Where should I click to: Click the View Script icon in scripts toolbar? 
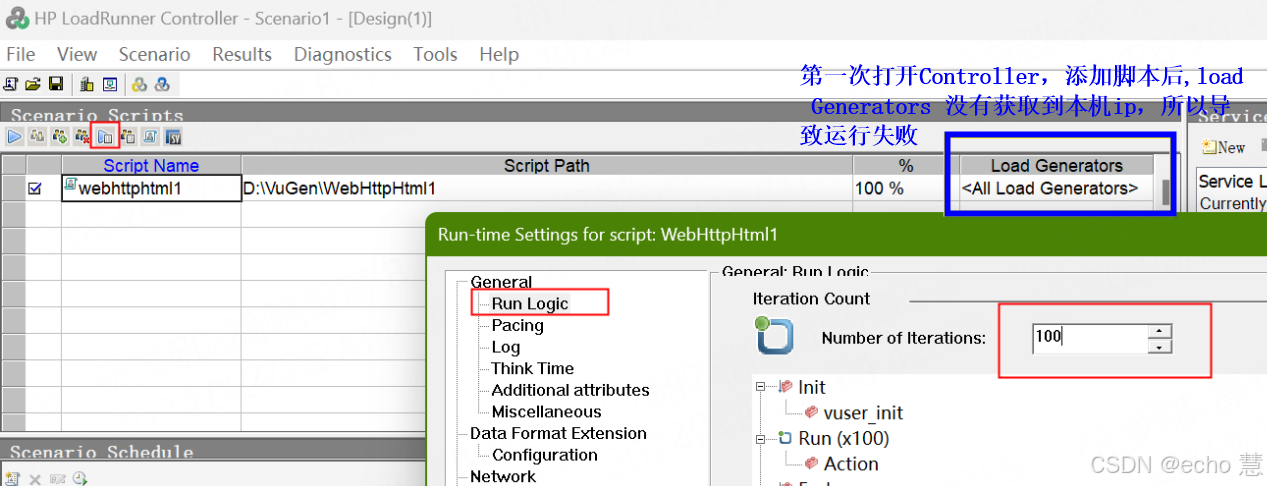click(x=150, y=137)
